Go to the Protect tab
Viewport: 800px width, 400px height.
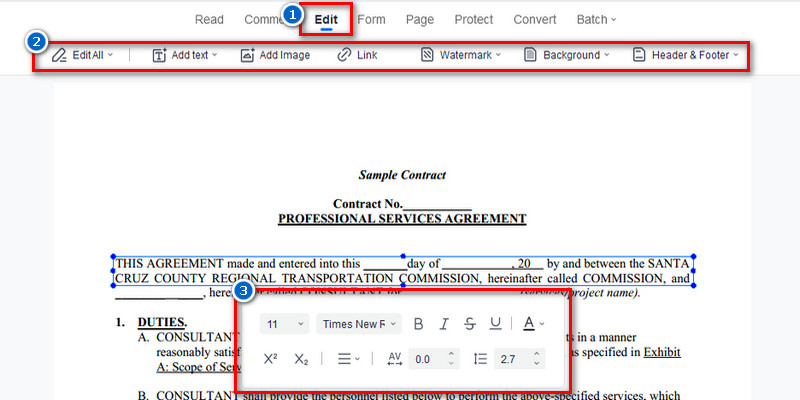(474, 20)
